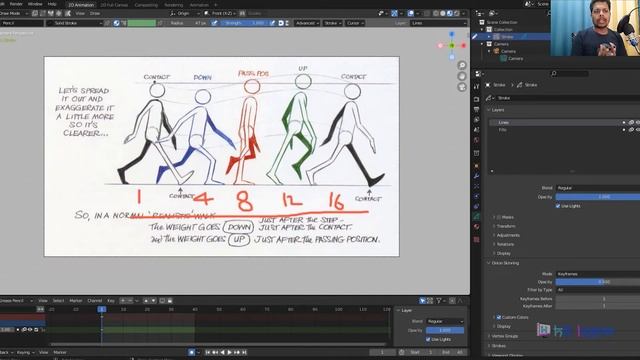Image resolution: width=640 pixels, height=360 pixels.
Task: Open the Help menu
Action: [52, 4]
